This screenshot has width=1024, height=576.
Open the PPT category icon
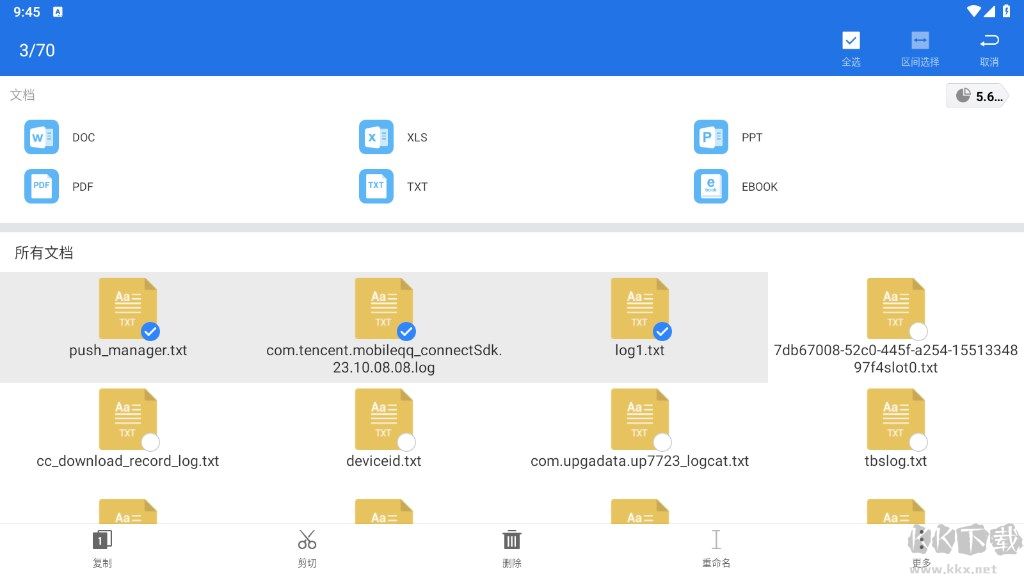tap(711, 137)
